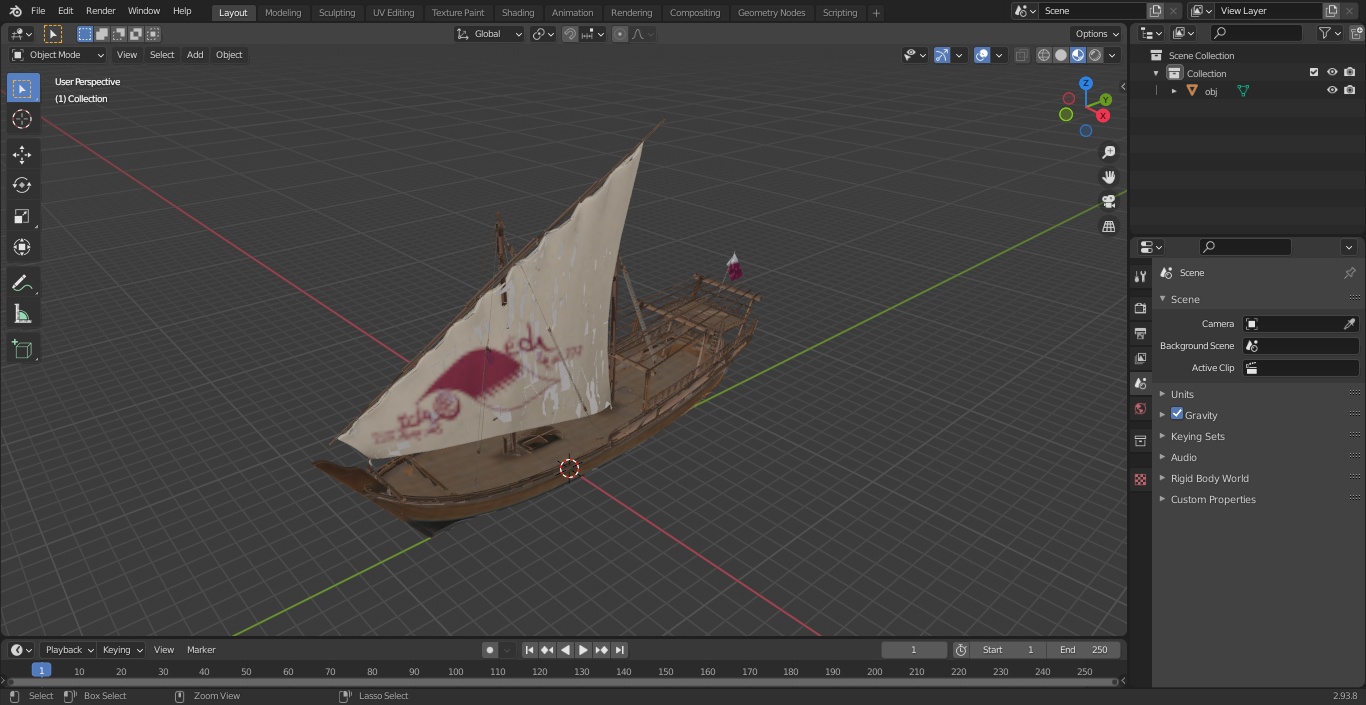Expand the obj tree item
The width and height of the screenshot is (1366, 705).
pyautogui.click(x=1174, y=91)
